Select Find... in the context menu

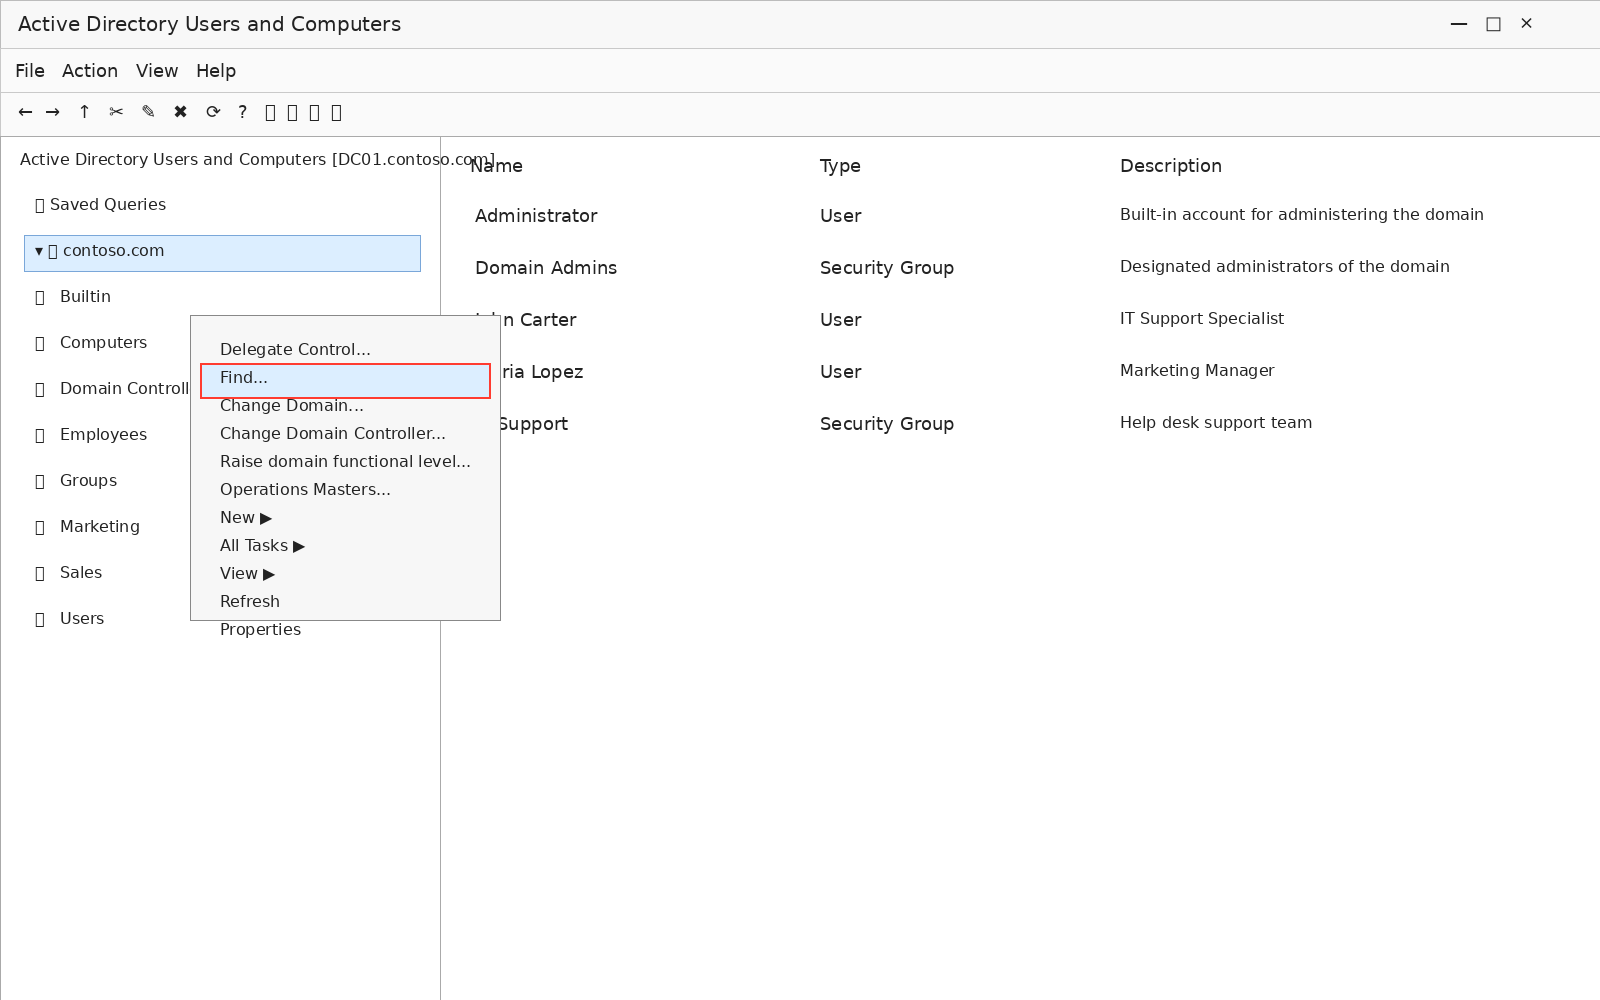[x=345, y=381]
